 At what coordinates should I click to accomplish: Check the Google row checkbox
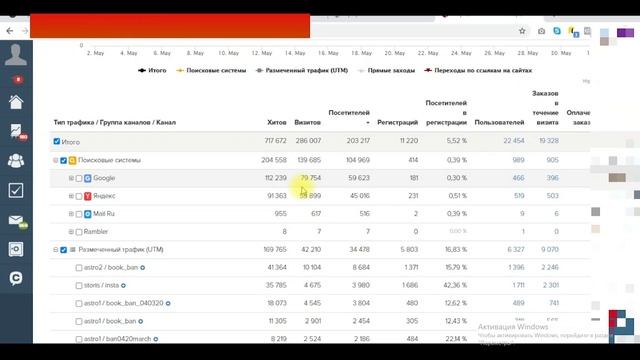(79, 178)
